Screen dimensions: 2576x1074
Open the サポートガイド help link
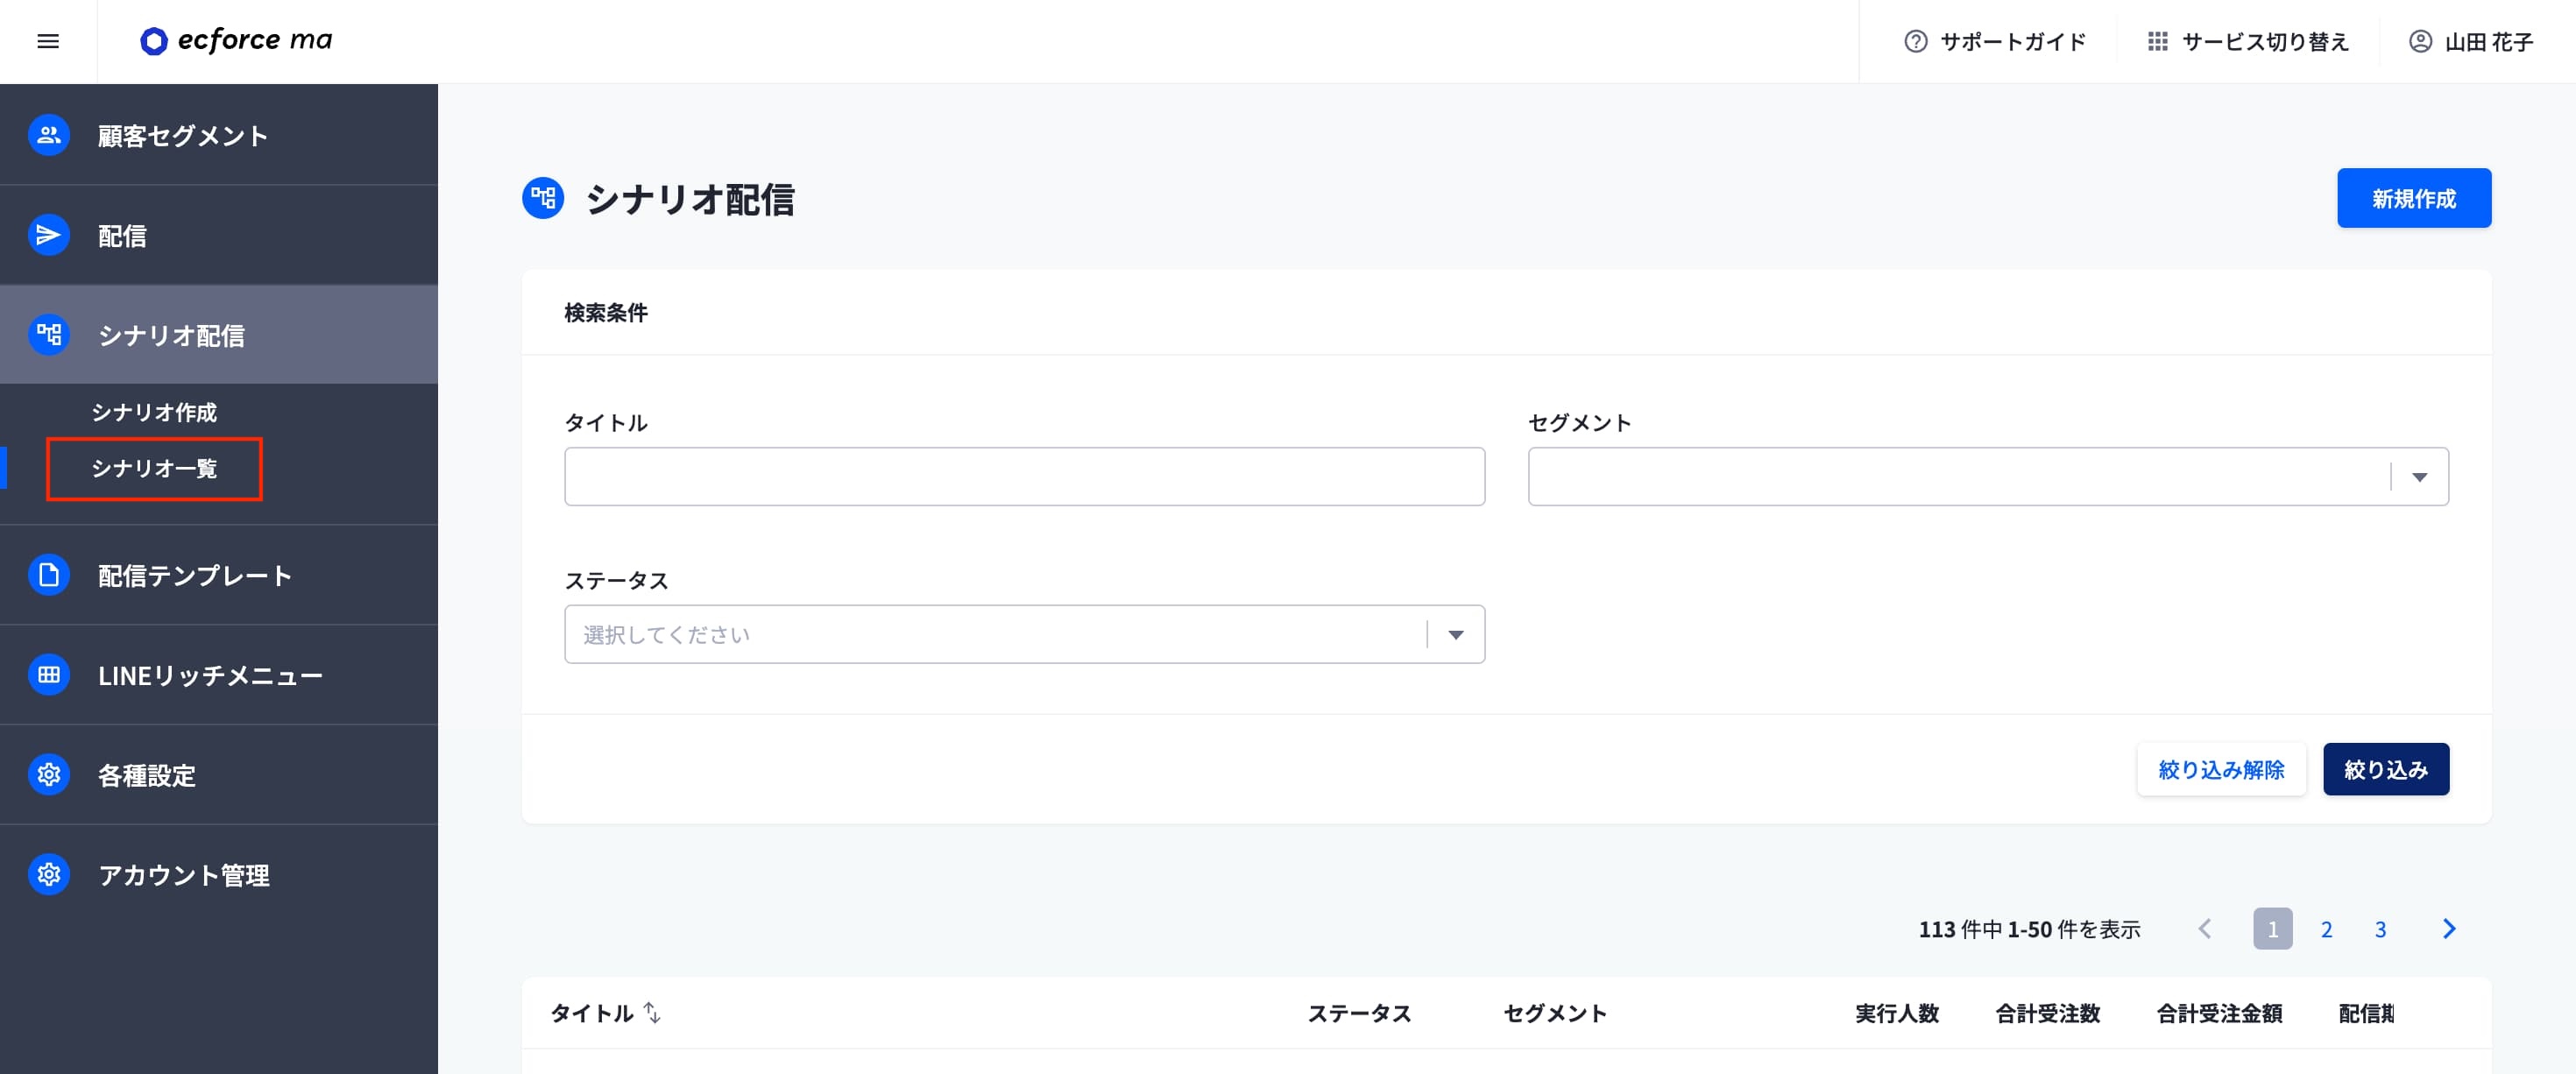pyautogui.click(x=1994, y=41)
